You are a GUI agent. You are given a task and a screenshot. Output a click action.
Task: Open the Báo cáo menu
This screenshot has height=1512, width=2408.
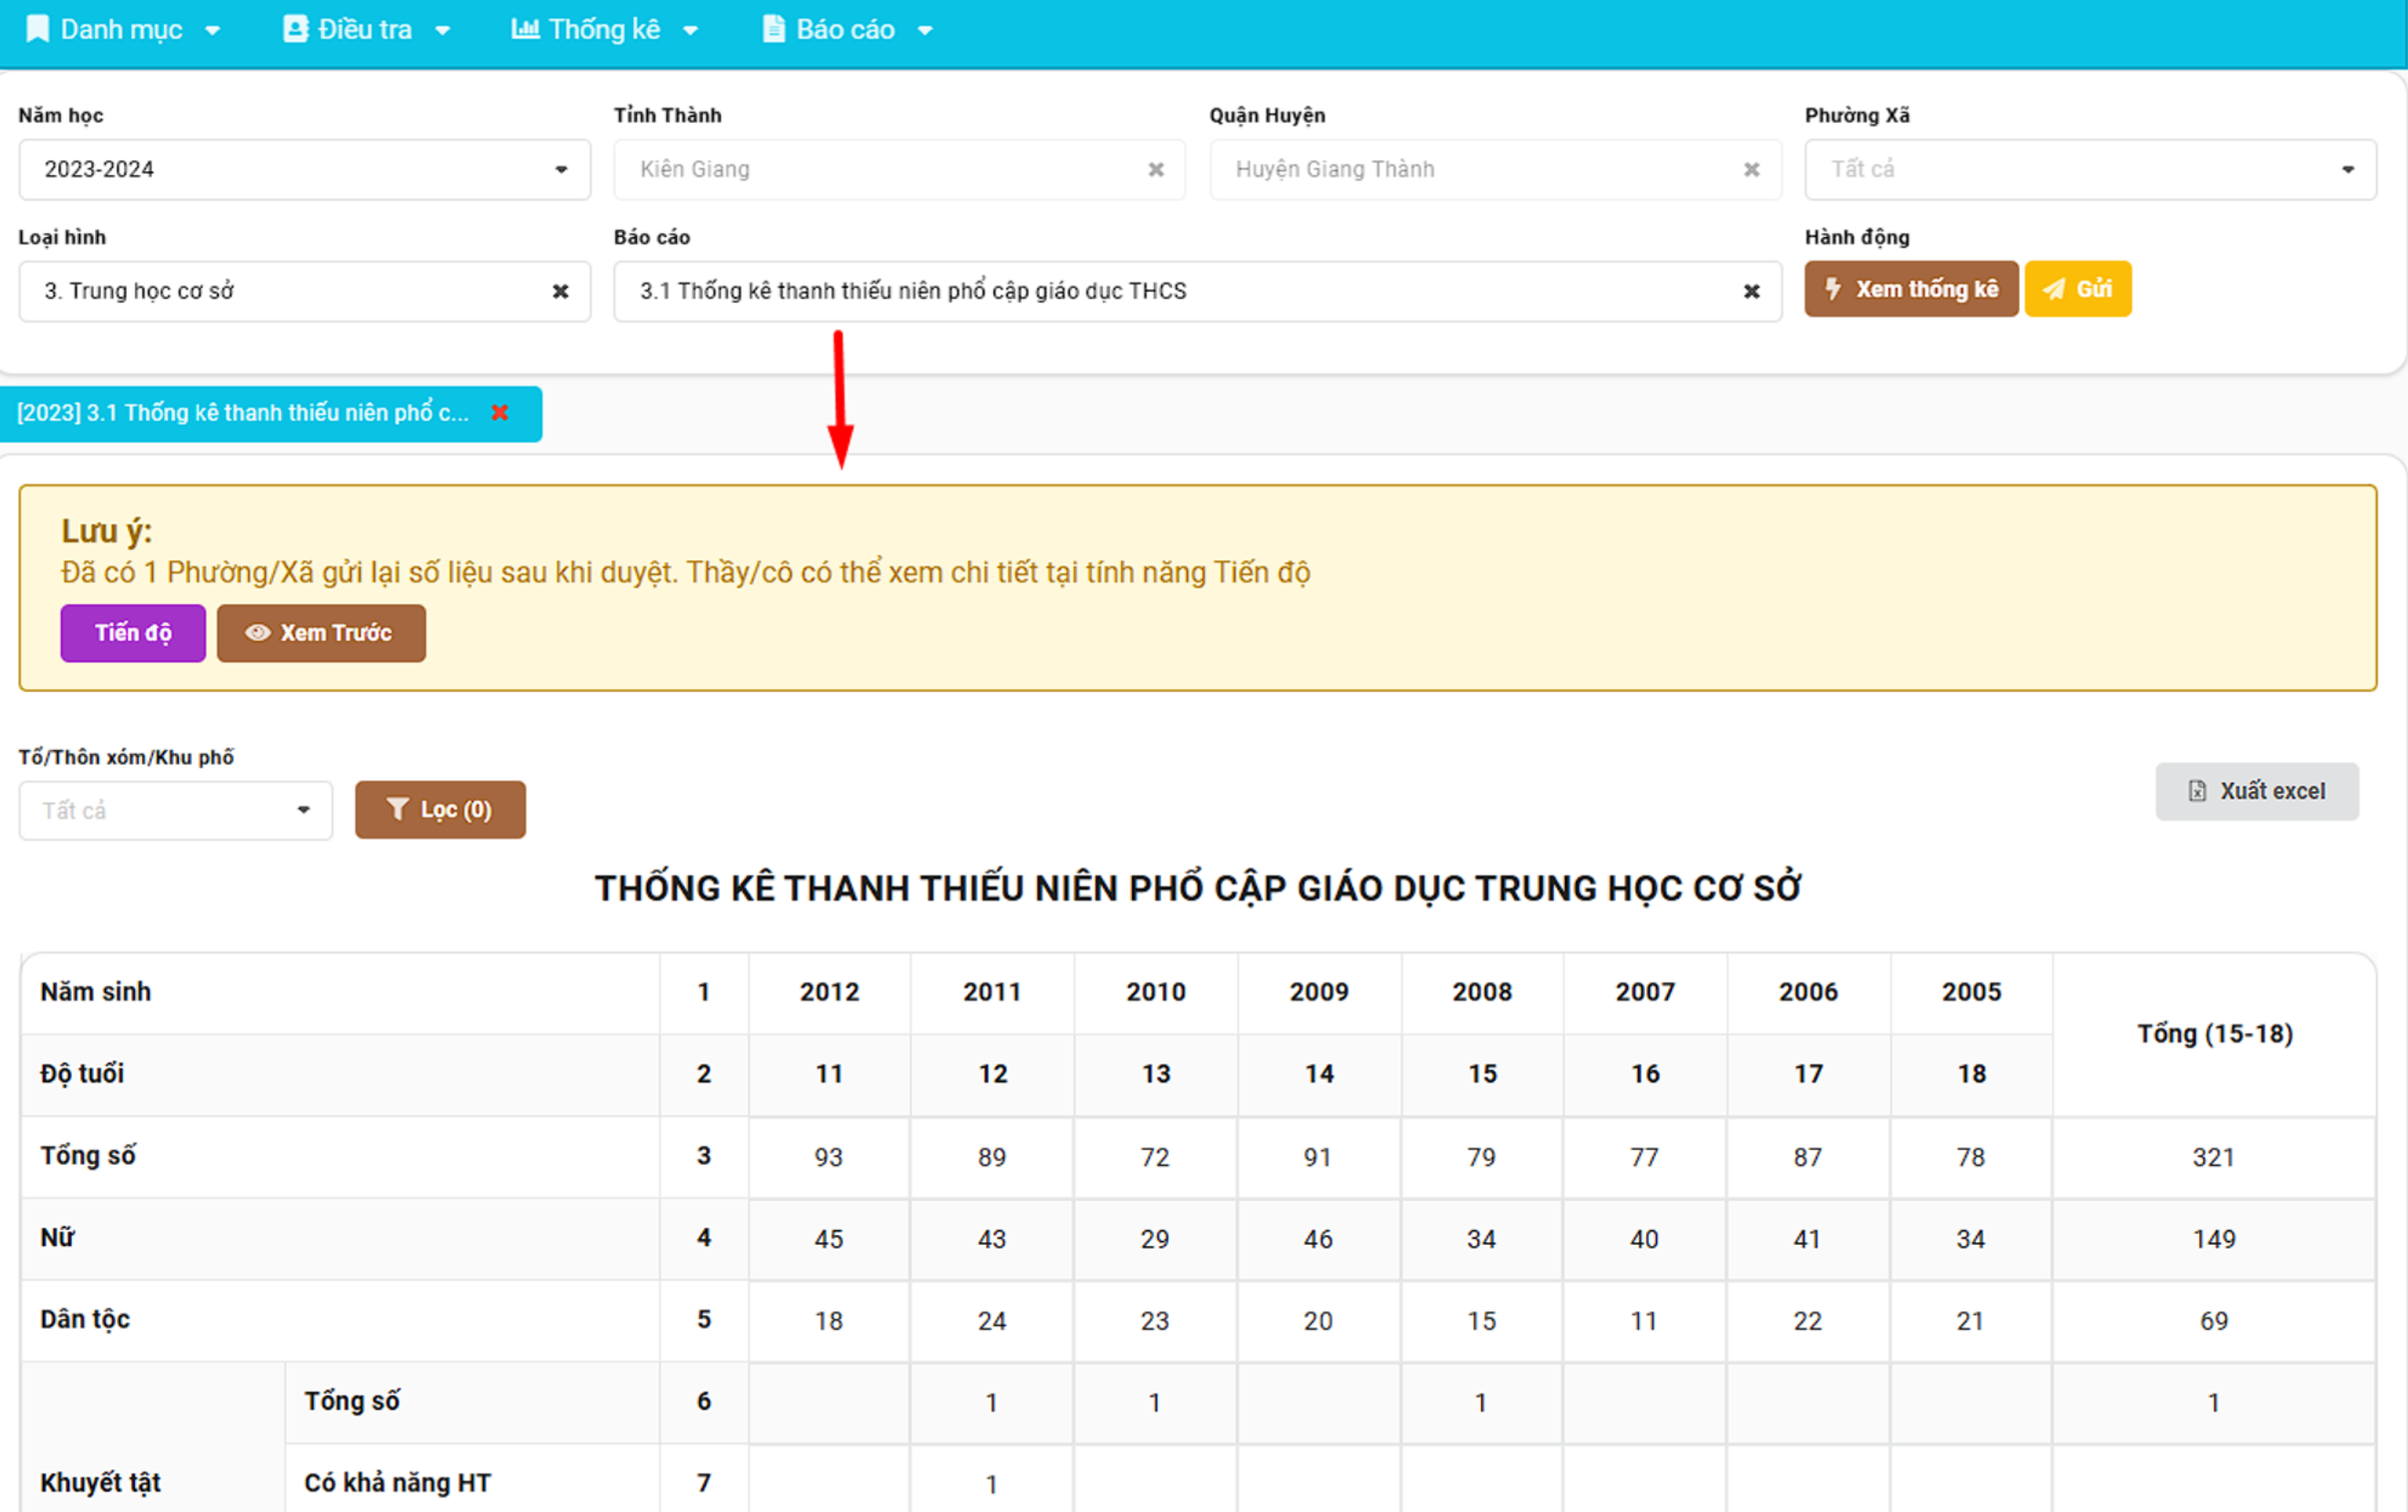(846, 29)
